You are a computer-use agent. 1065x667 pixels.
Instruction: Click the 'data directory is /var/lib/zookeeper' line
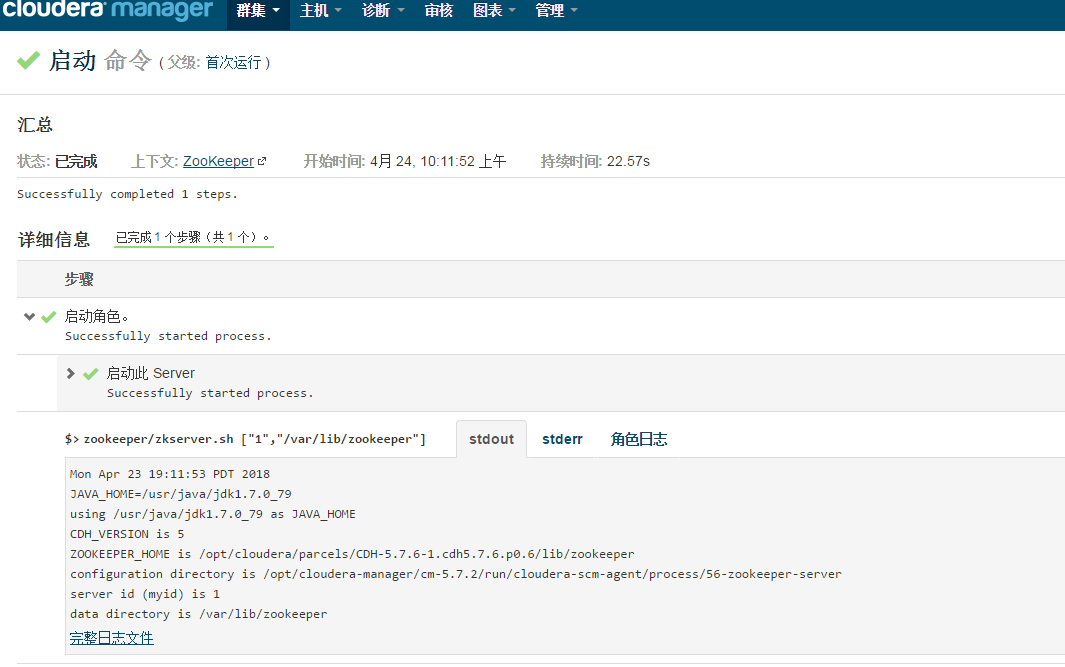198,614
